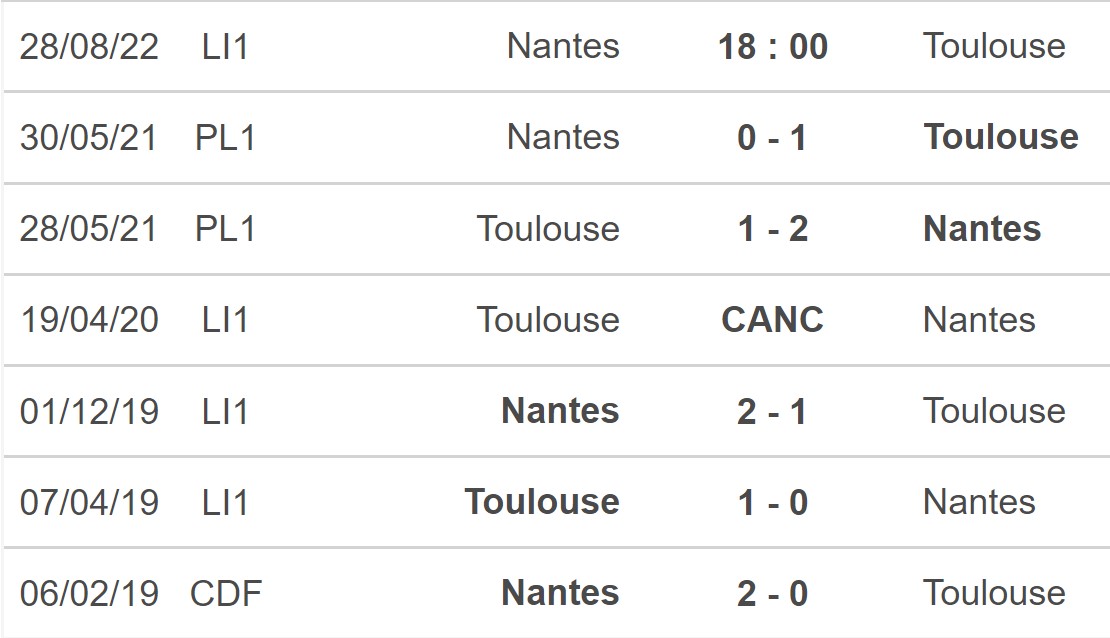Select the 01/12/19 match date
Viewport: 1110px width, 638px height.
[x=89, y=411]
